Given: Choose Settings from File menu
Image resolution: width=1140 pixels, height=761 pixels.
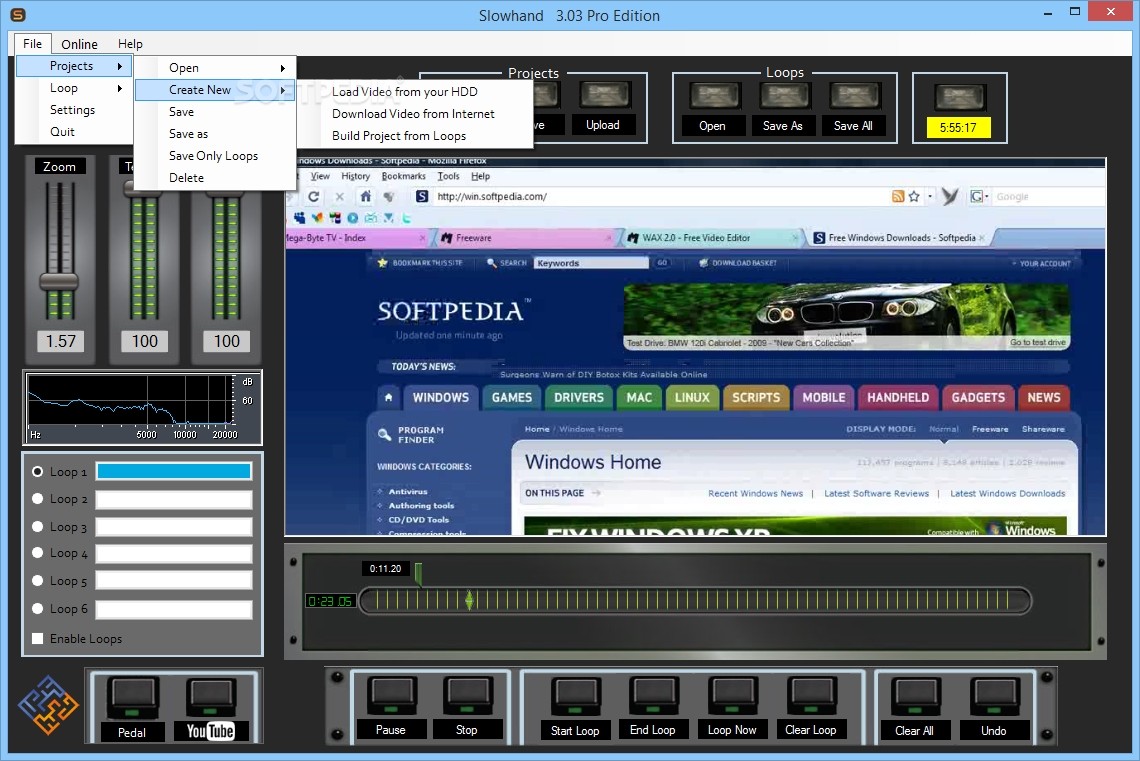Looking at the screenshot, I should [74, 110].
